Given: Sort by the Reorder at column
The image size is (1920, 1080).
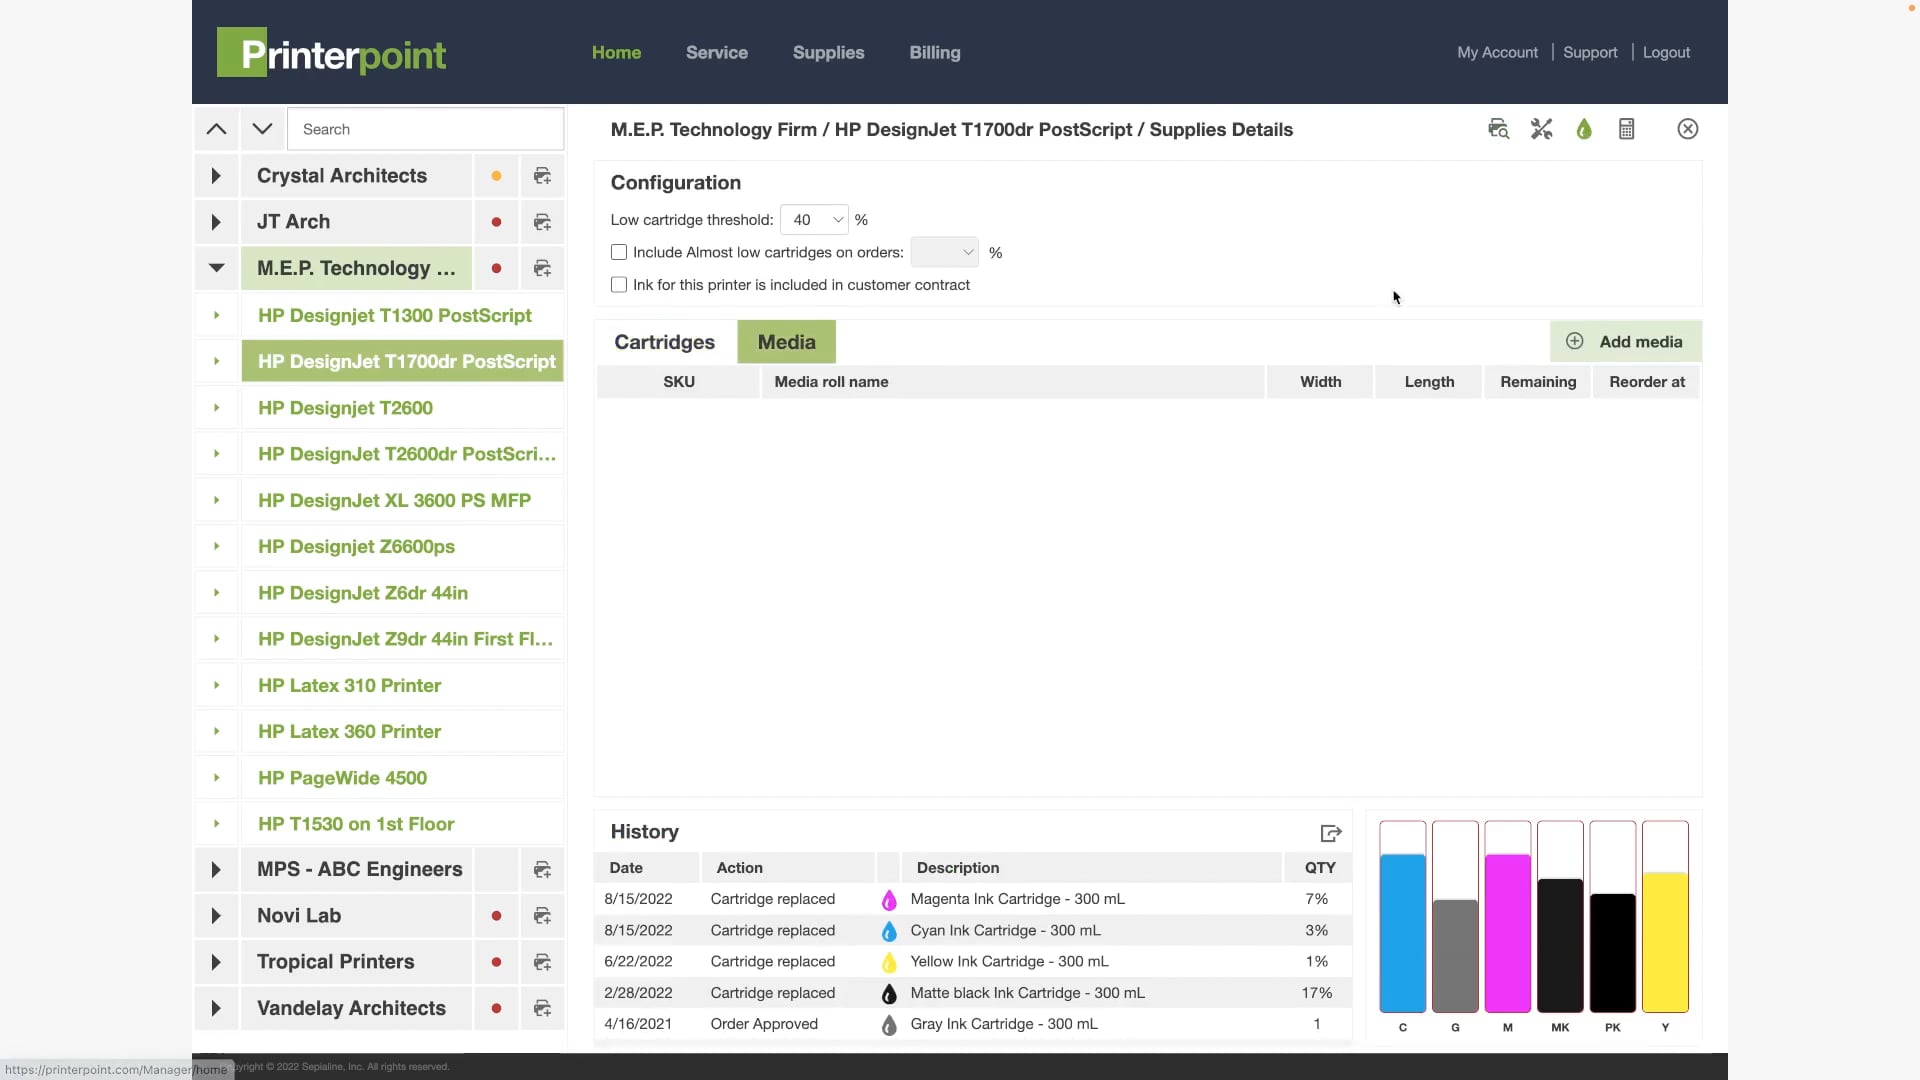Looking at the screenshot, I should tap(1647, 382).
